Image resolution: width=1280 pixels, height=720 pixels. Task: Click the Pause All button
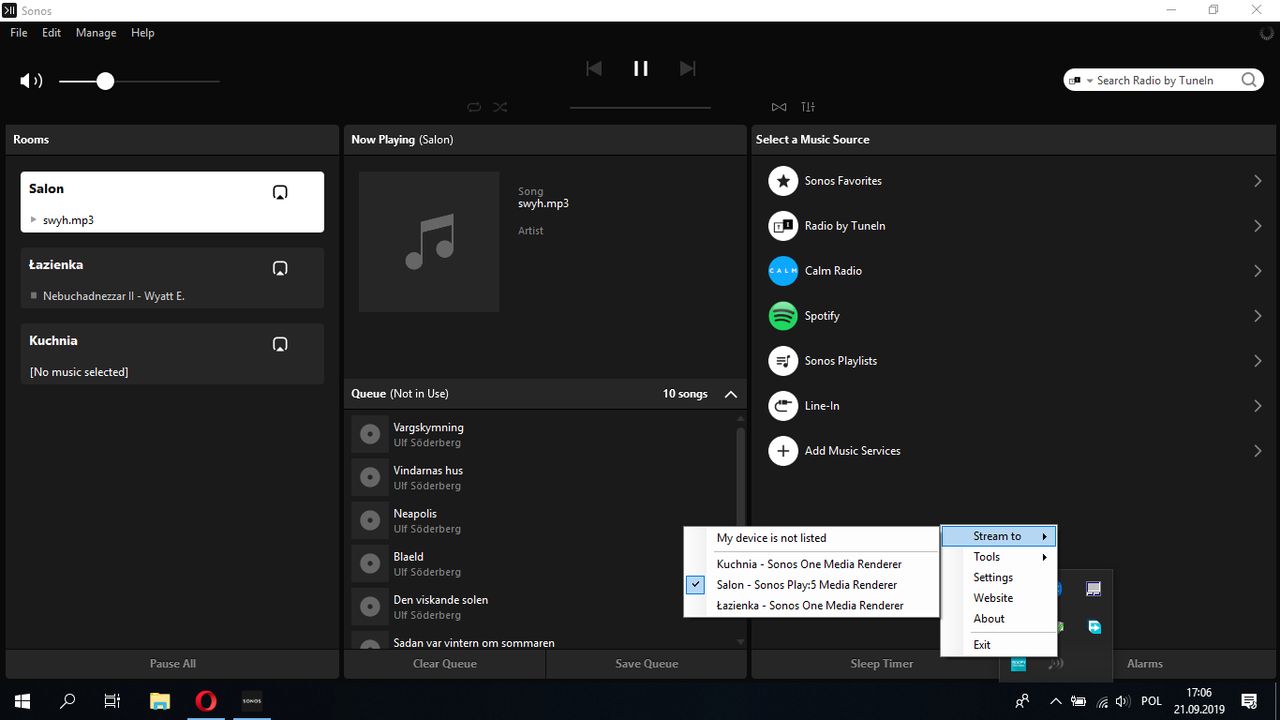(172, 664)
